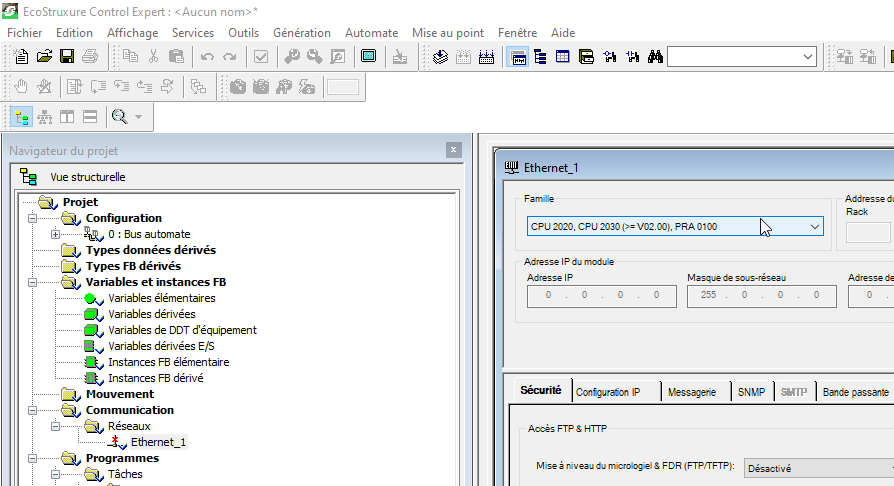894x486 pixels.
Task: Switch to the Messagerie tab
Action: tap(691, 393)
